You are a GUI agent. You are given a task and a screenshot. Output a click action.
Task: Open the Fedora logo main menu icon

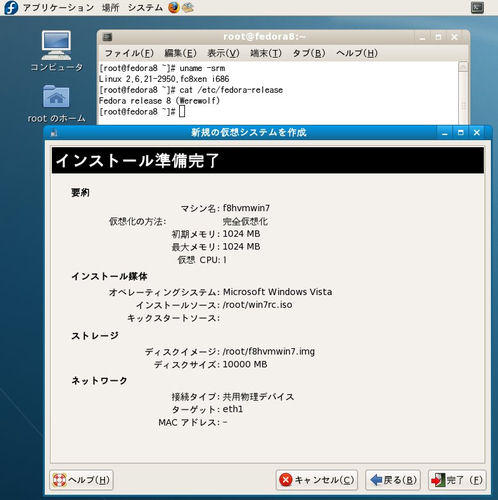pyautogui.click(x=11, y=7)
